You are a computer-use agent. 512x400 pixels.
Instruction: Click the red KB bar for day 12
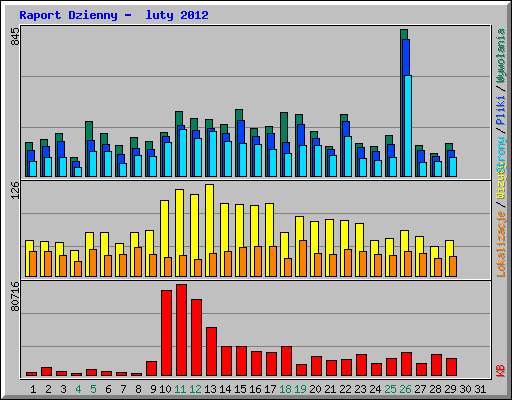(x=196, y=338)
